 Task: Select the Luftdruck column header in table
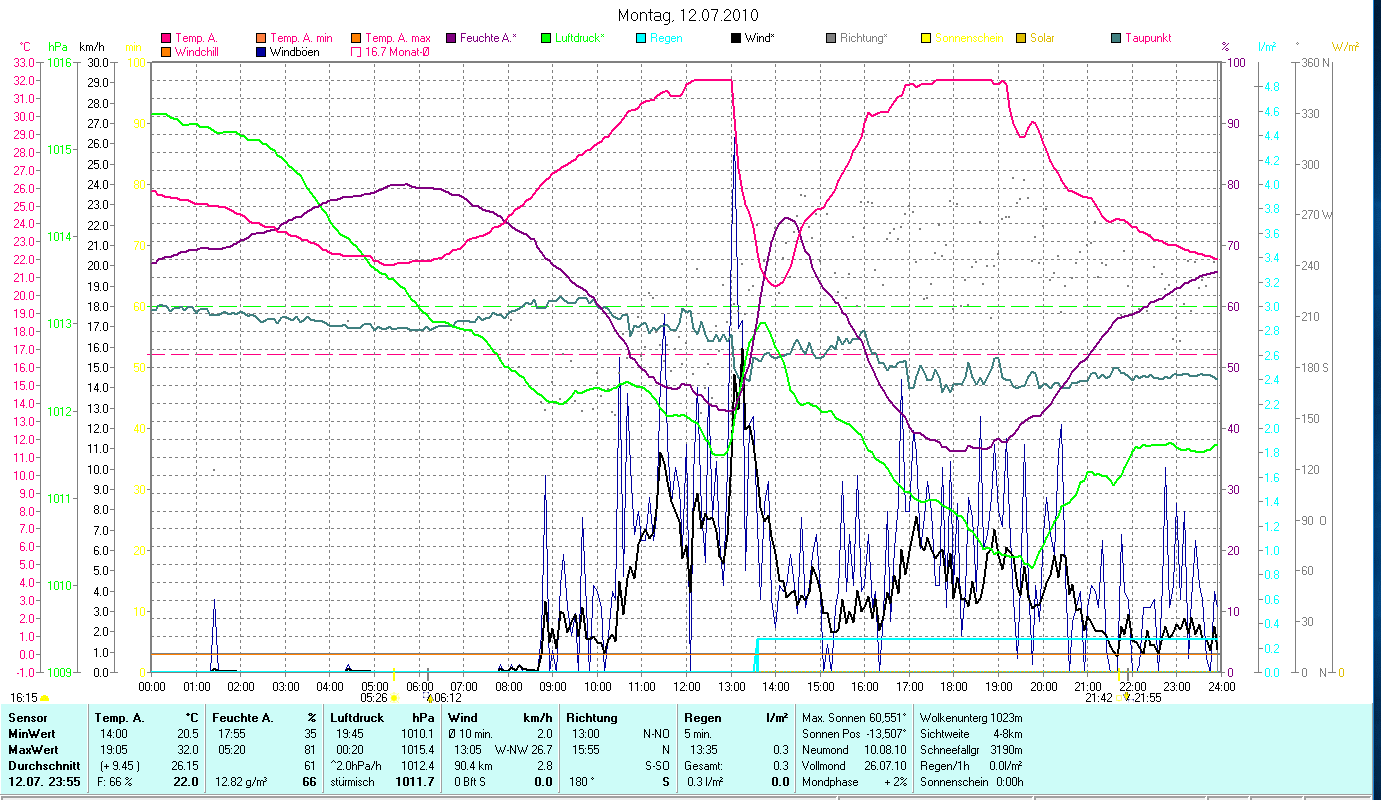[356, 718]
